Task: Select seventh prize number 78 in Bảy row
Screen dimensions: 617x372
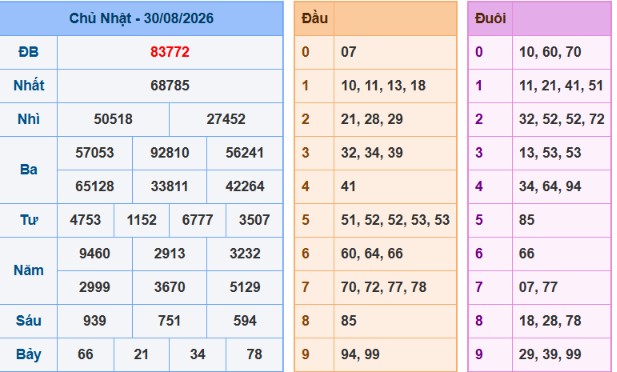Action: (254, 354)
